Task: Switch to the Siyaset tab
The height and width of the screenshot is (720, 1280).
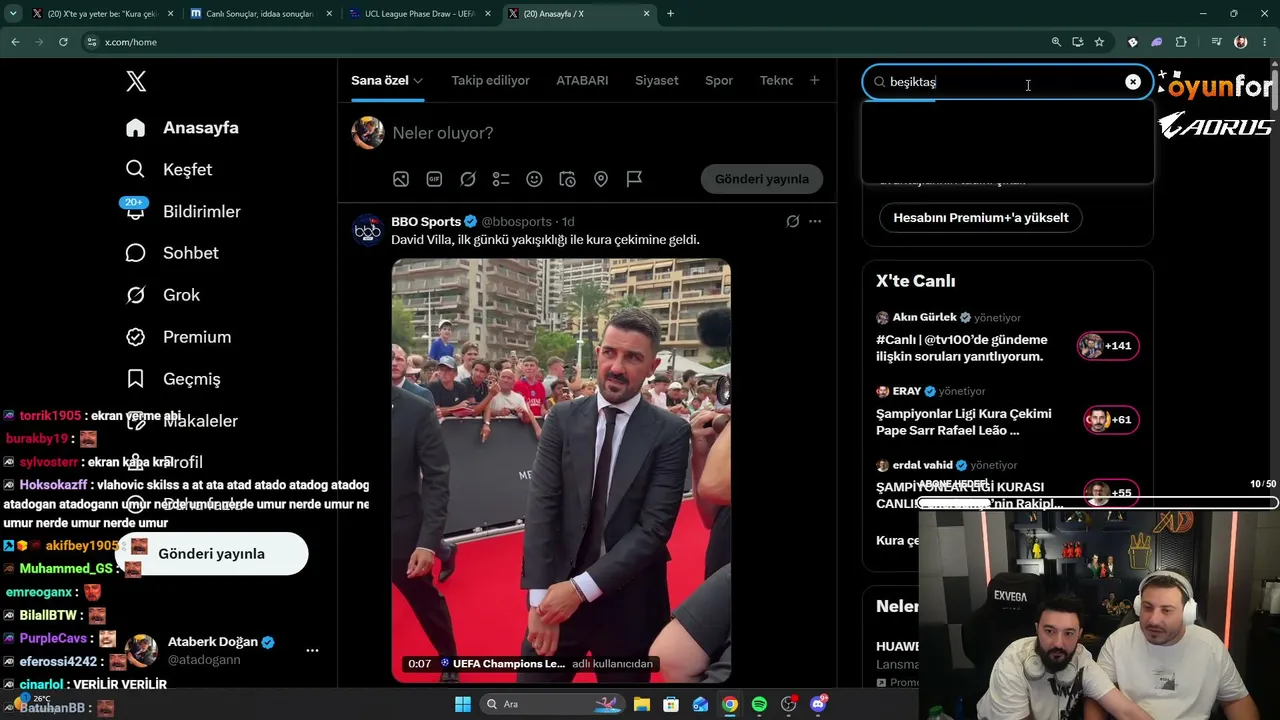Action: point(656,81)
